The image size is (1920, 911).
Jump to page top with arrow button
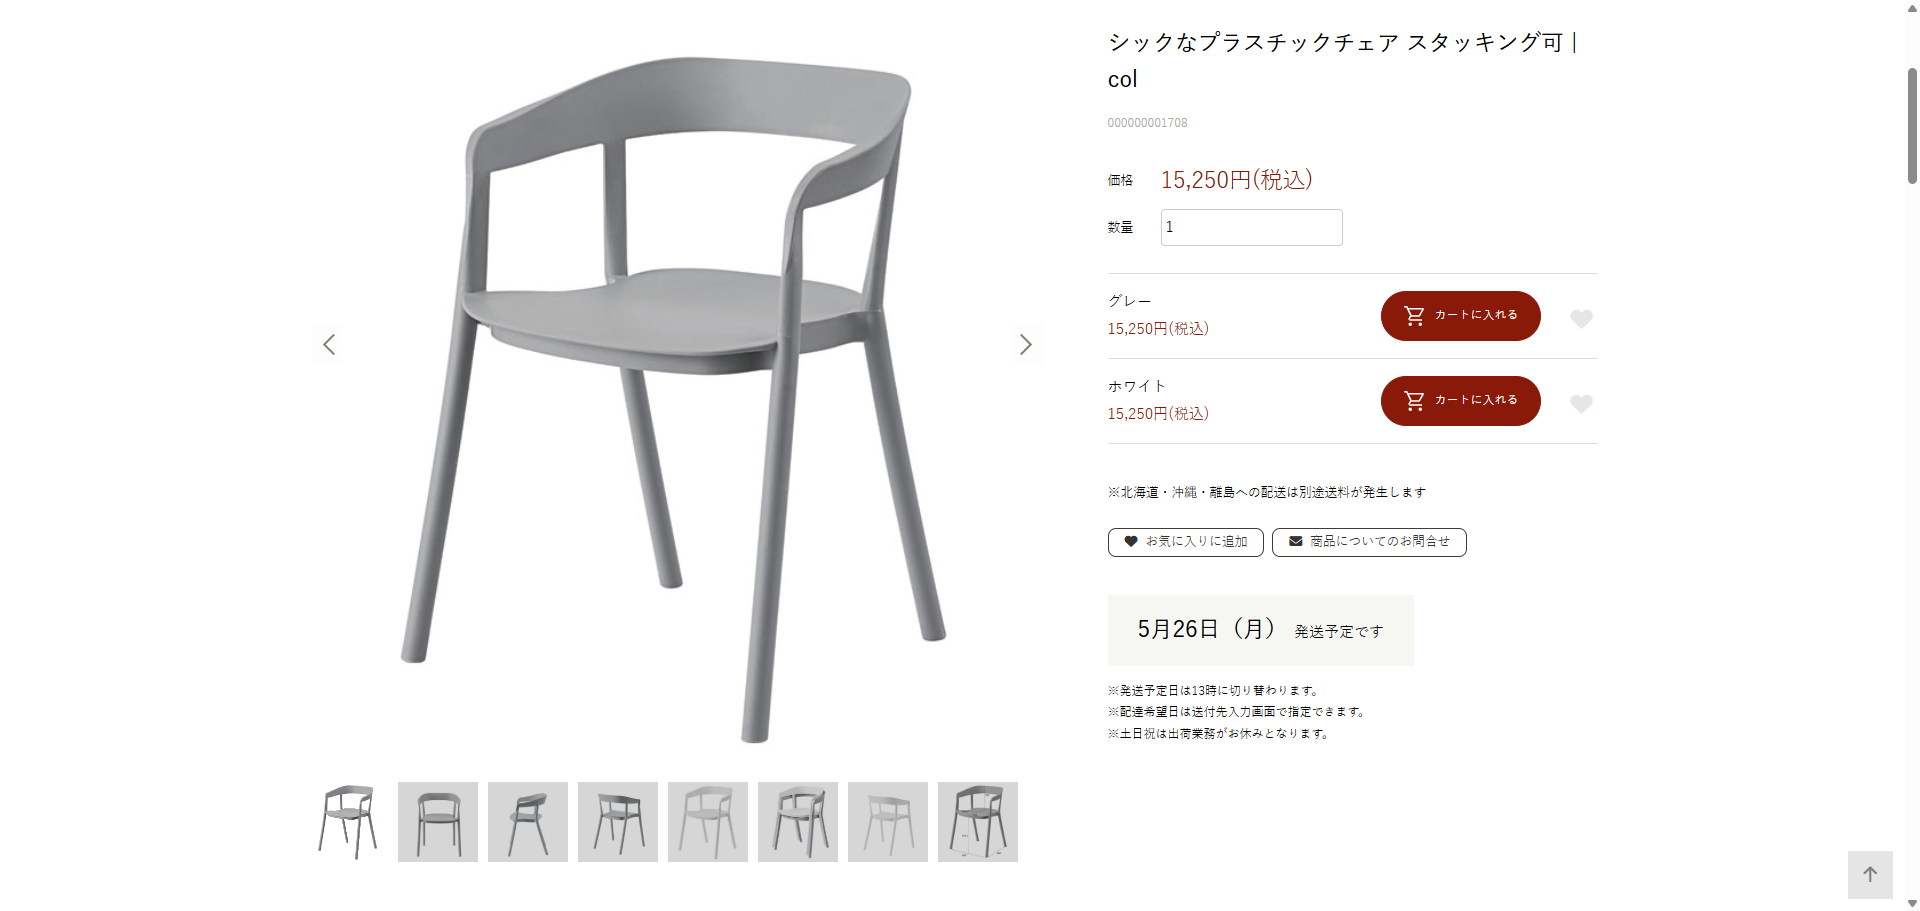1870,875
